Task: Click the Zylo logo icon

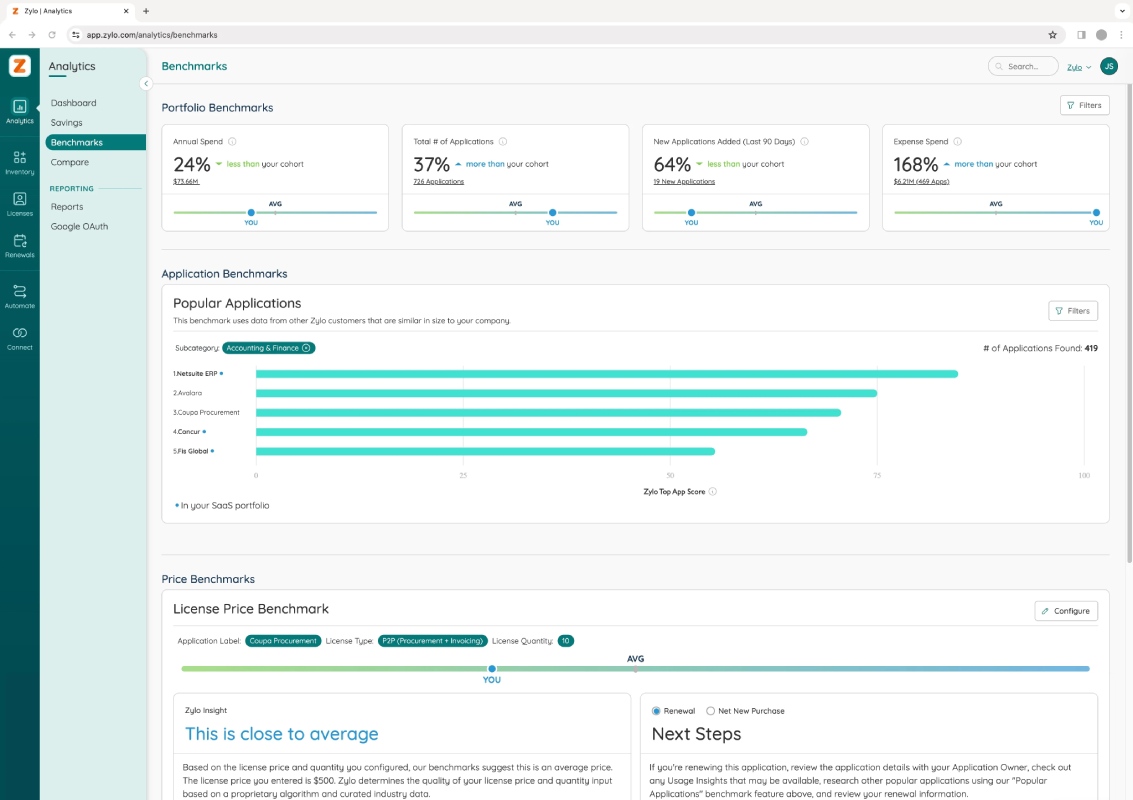Action: pos(20,66)
